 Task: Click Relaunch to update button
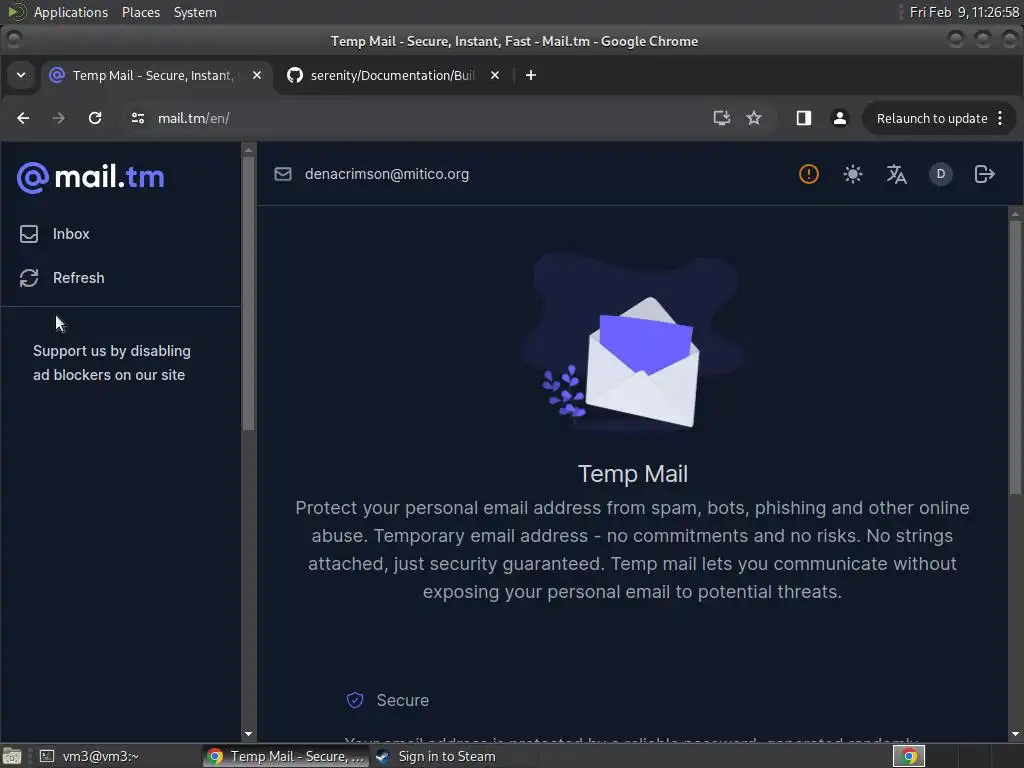tap(931, 118)
